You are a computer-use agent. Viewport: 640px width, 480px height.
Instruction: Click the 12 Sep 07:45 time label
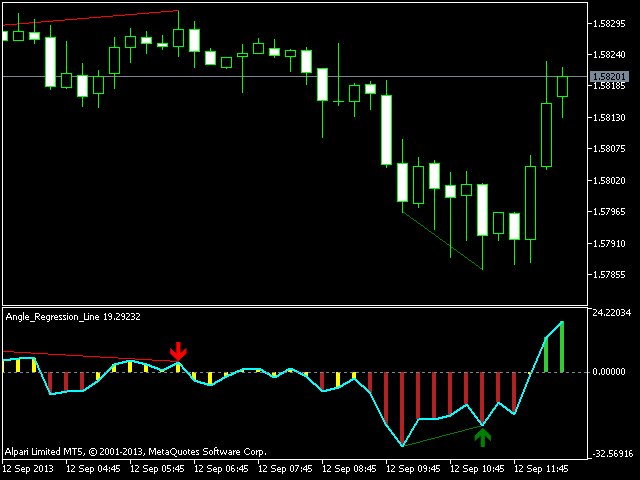pyautogui.click(x=285, y=469)
